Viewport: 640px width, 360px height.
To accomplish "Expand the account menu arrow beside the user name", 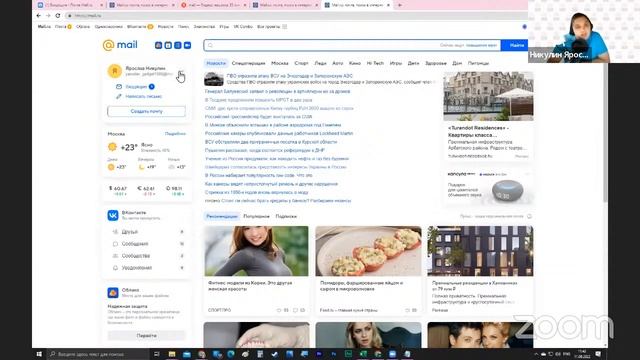I will pos(181,72).
